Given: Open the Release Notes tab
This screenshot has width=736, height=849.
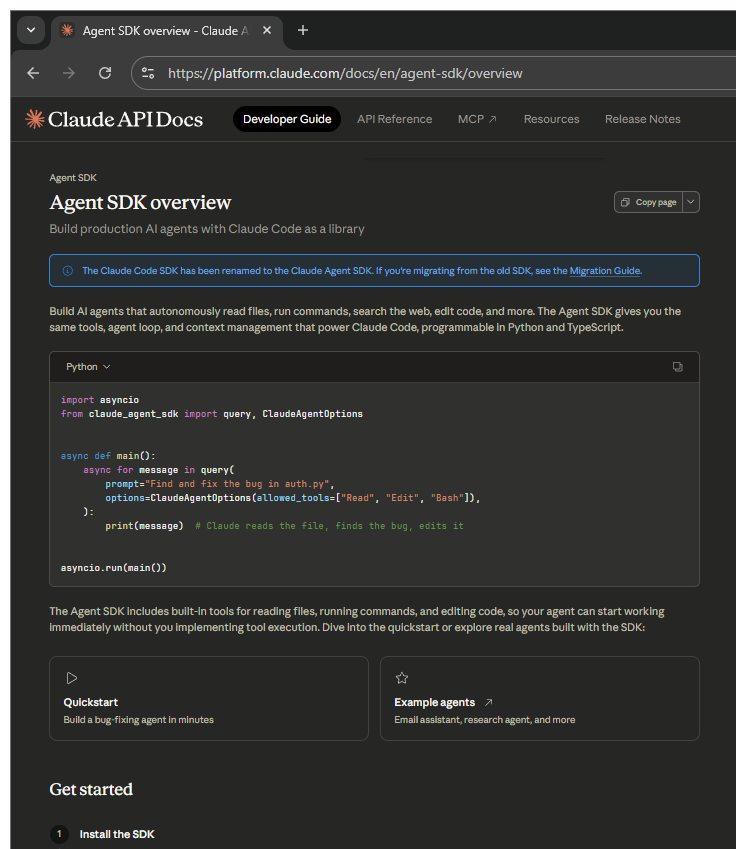Looking at the screenshot, I should pyautogui.click(x=642, y=119).
